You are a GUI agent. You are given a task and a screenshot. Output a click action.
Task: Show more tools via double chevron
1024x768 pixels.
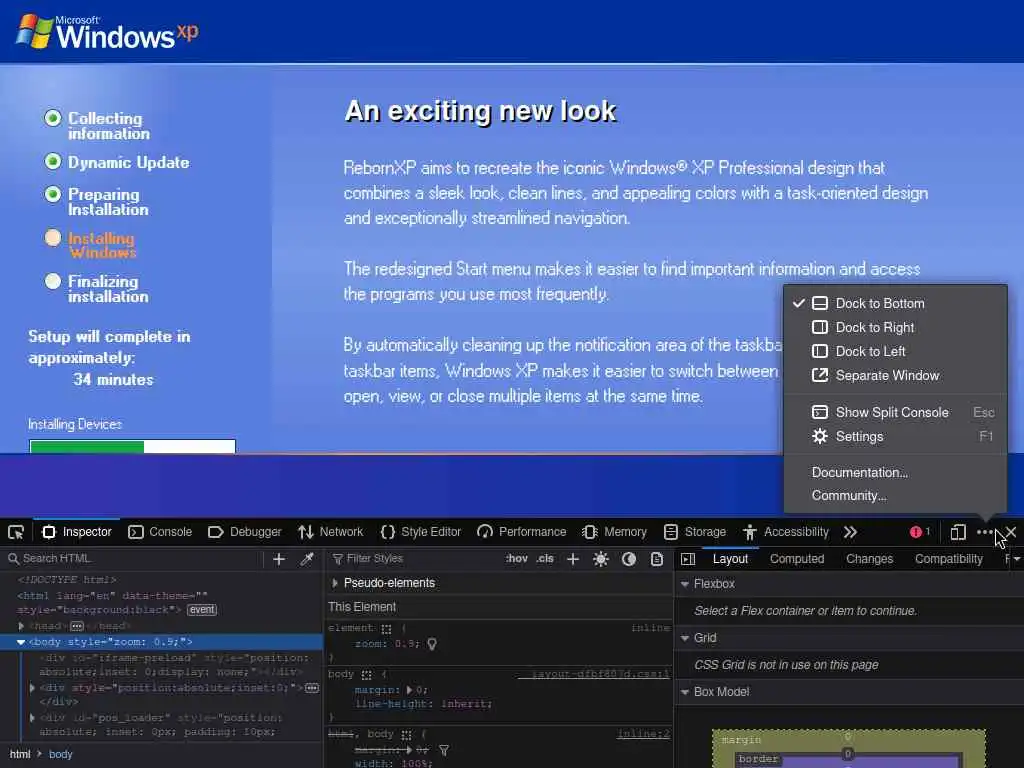[x=850, y=532]
